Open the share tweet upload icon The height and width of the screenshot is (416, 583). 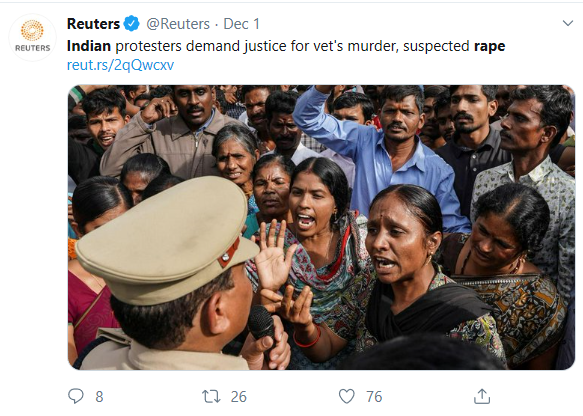point(482,396)
